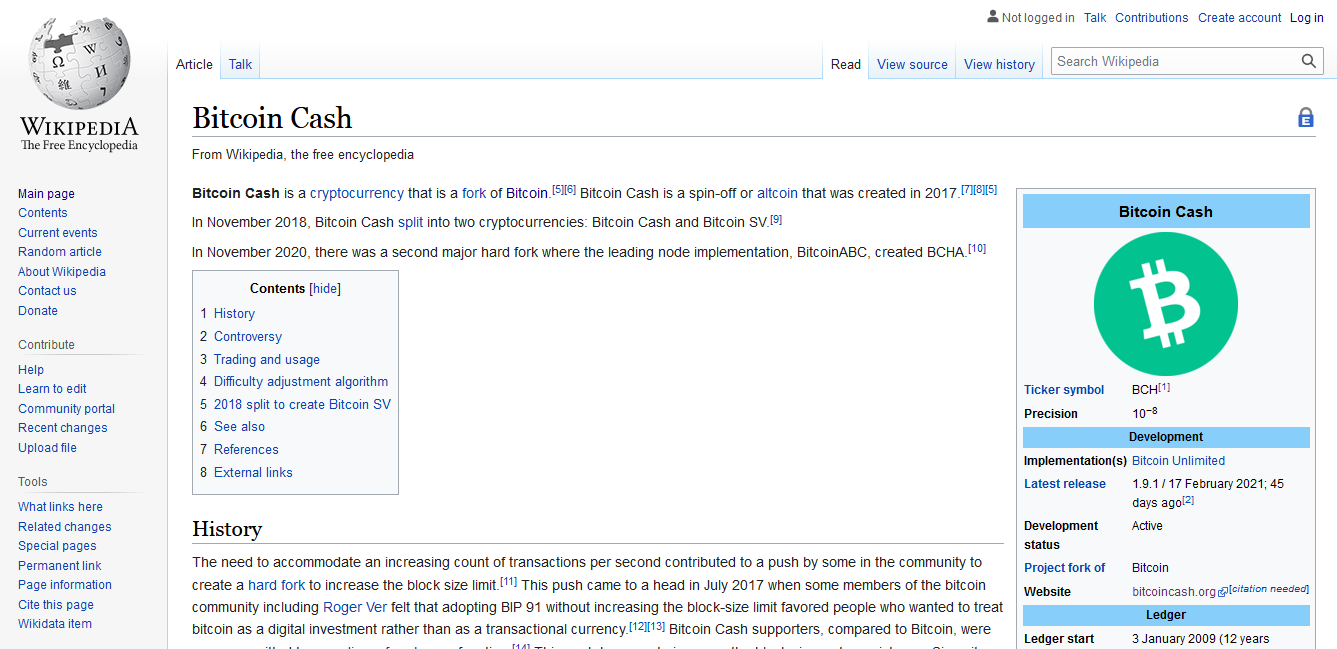Click the citation needed tag
The image size is (1337, 649).
pyautogui.click(x=1269, y=589)
